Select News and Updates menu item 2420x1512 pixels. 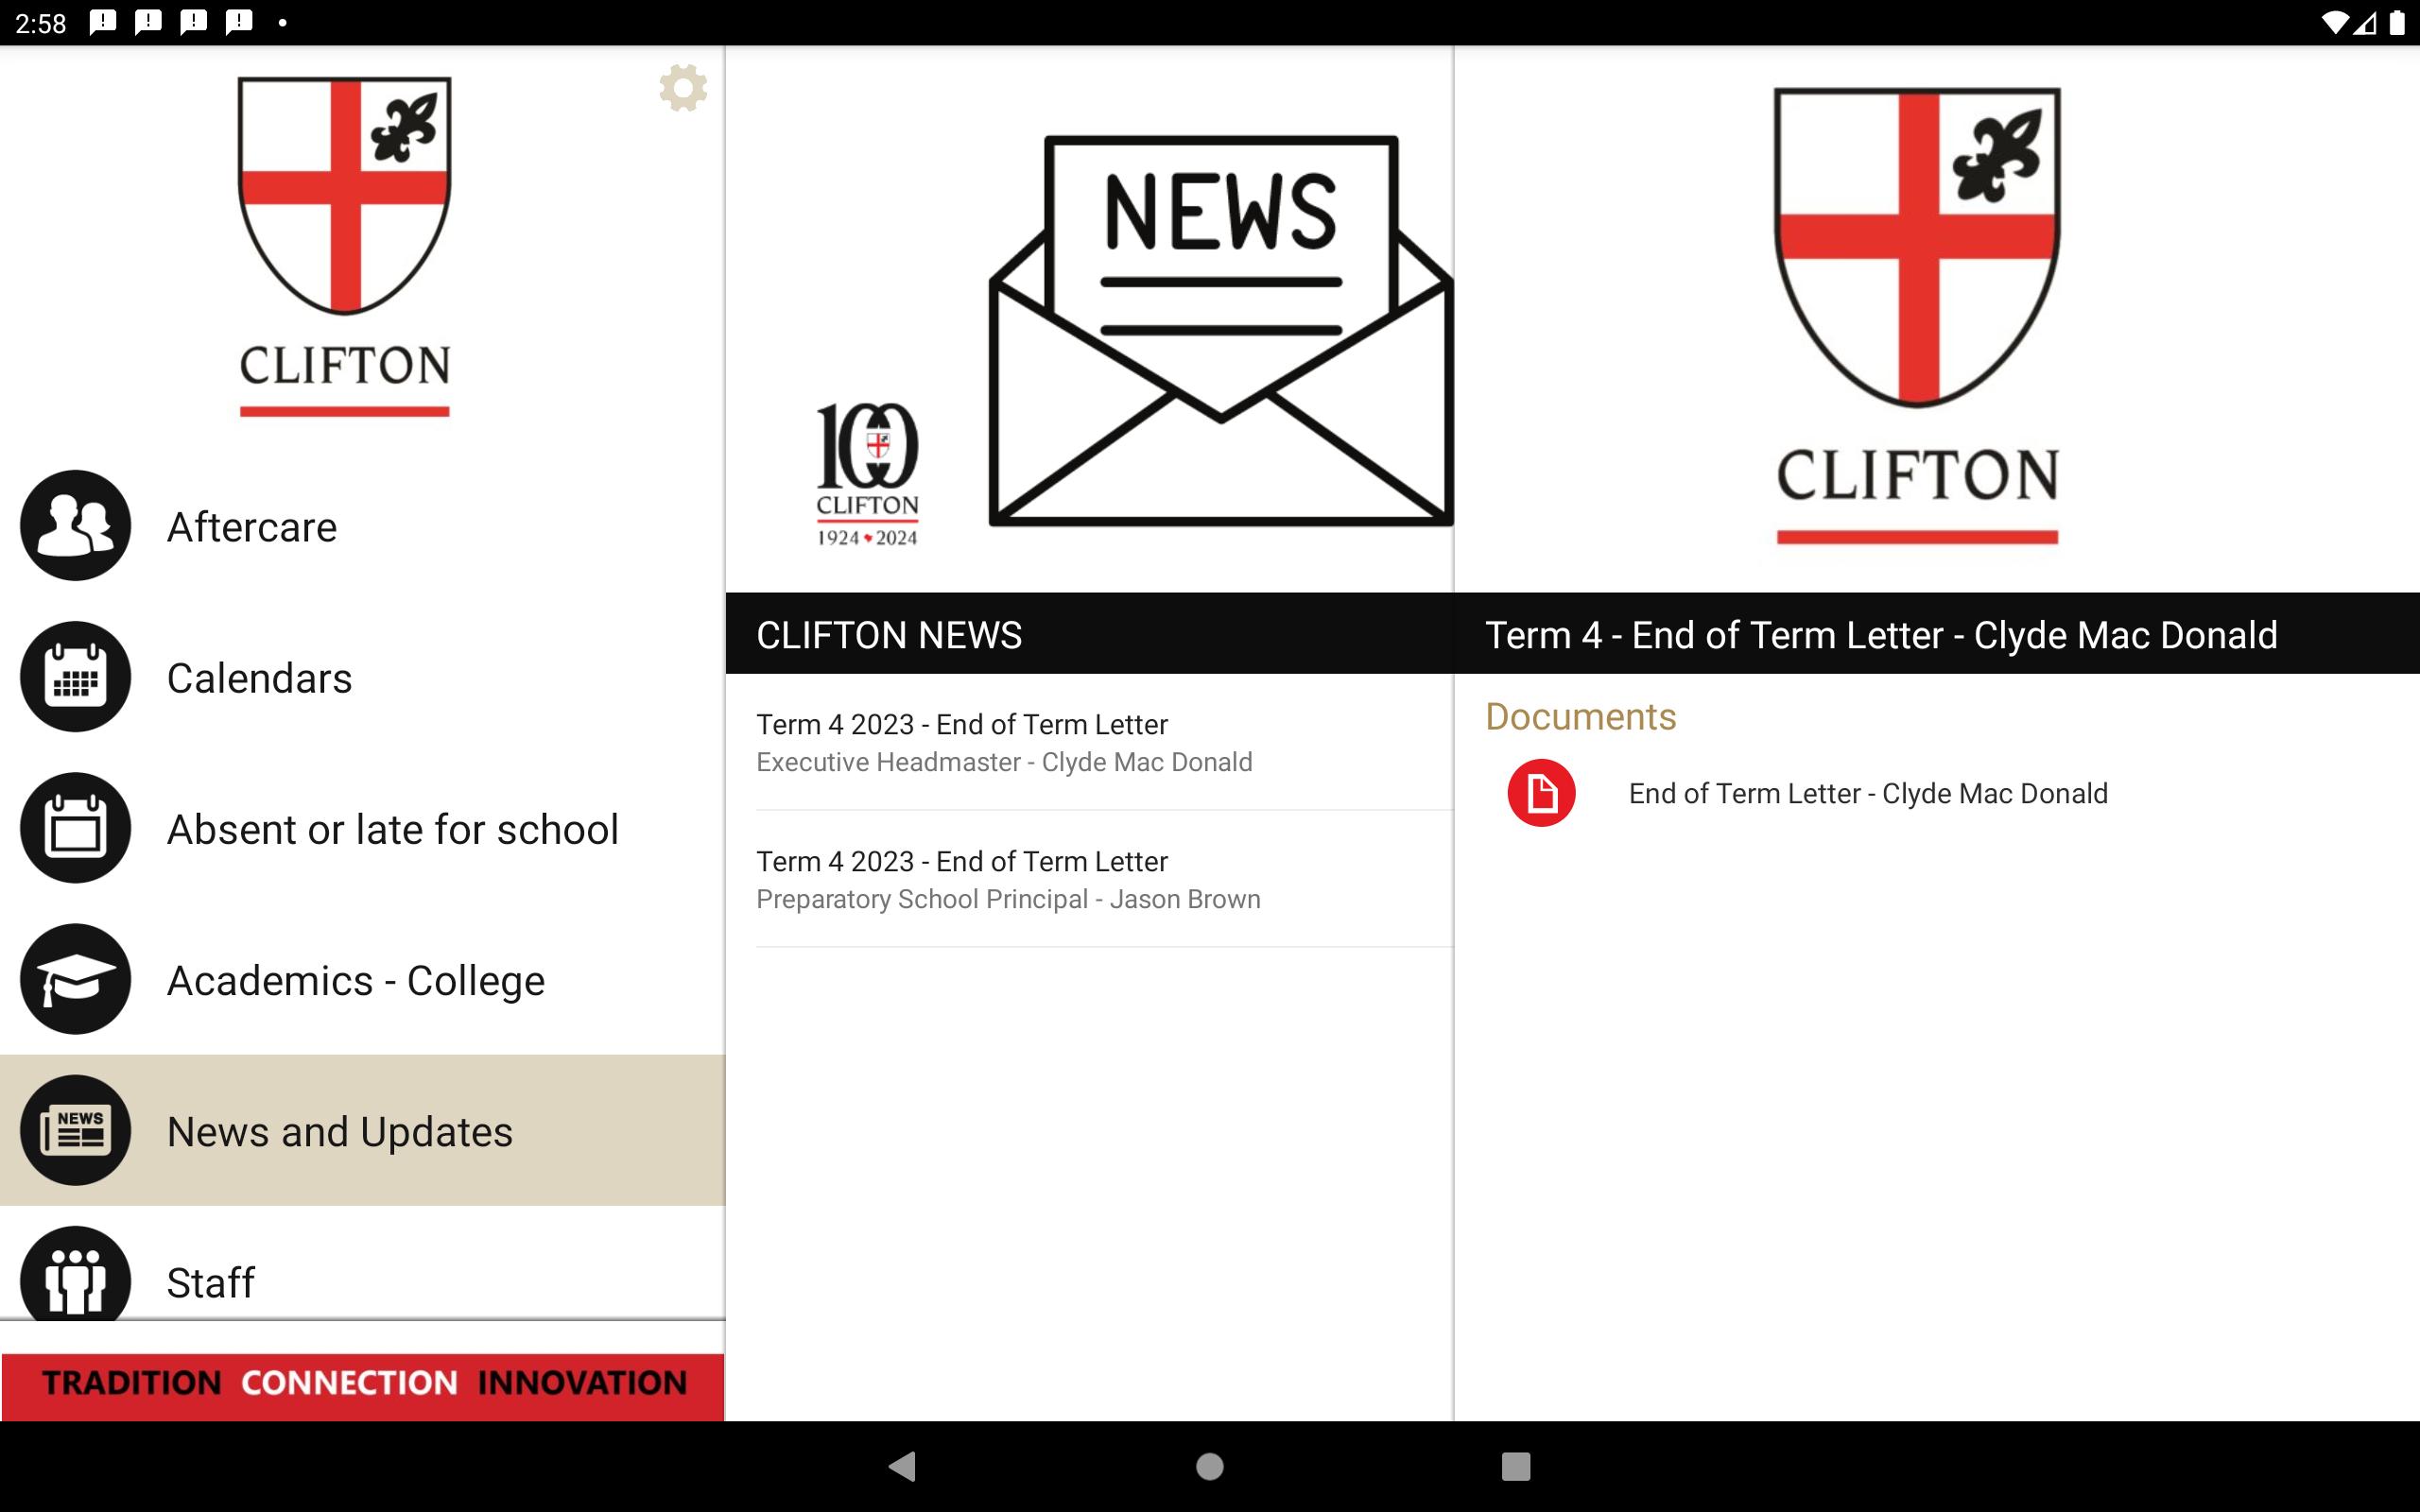click(362, 1130)
